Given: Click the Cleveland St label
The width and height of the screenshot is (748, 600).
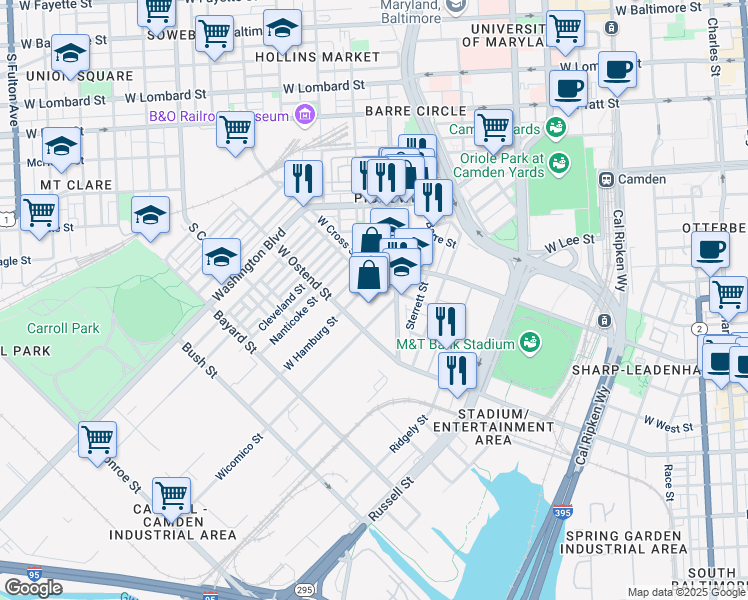Looking at the screenshot, I should 281,308.
